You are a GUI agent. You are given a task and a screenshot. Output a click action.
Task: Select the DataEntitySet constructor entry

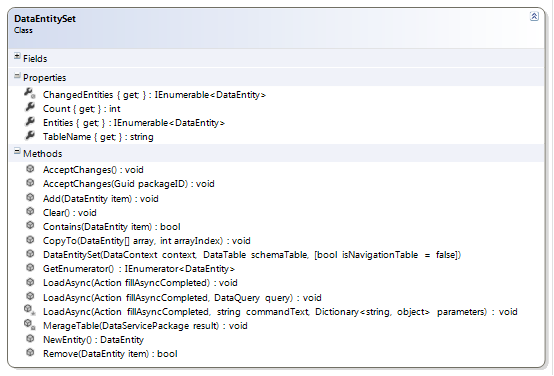252,255
